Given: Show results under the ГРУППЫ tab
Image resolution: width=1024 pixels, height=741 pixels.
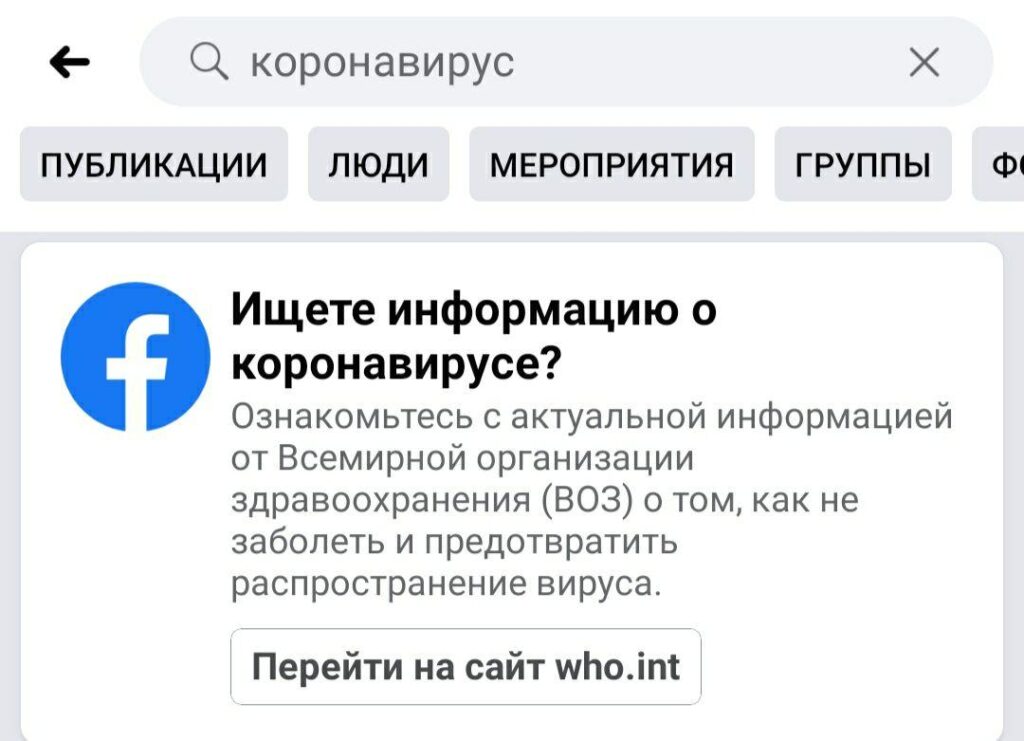Looking at the screenshot, I should pyautogui.click(x=862, y=164).
